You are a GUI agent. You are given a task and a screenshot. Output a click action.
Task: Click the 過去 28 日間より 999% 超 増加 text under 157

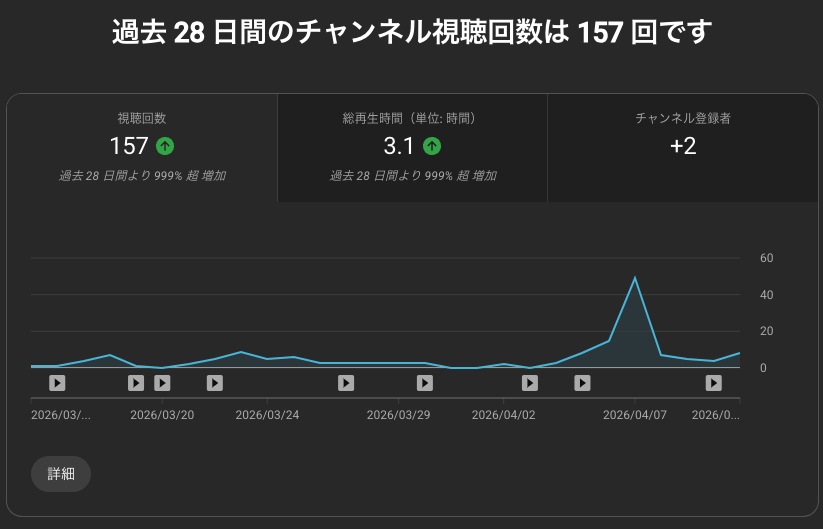142,176
